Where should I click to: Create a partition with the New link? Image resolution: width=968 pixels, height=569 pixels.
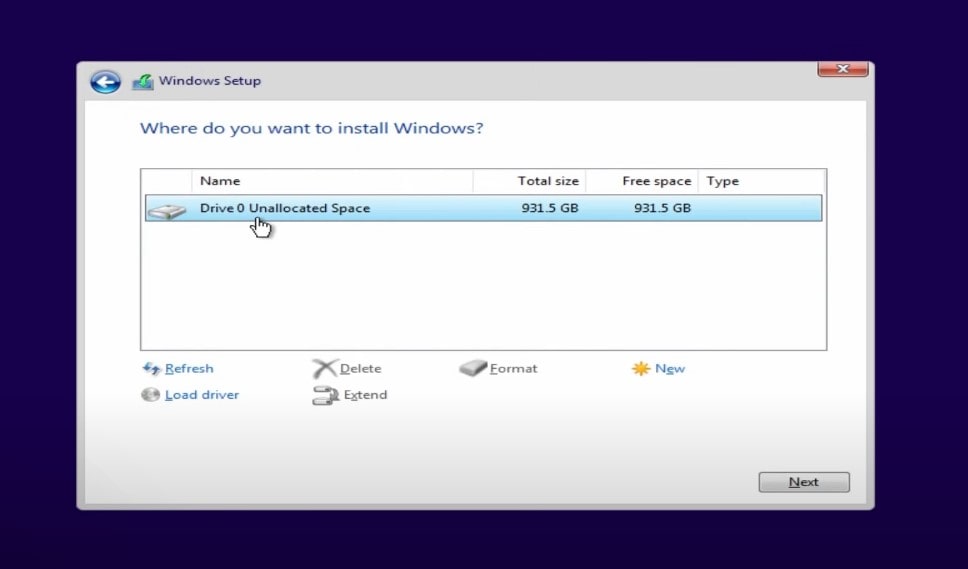pos(670,369)
